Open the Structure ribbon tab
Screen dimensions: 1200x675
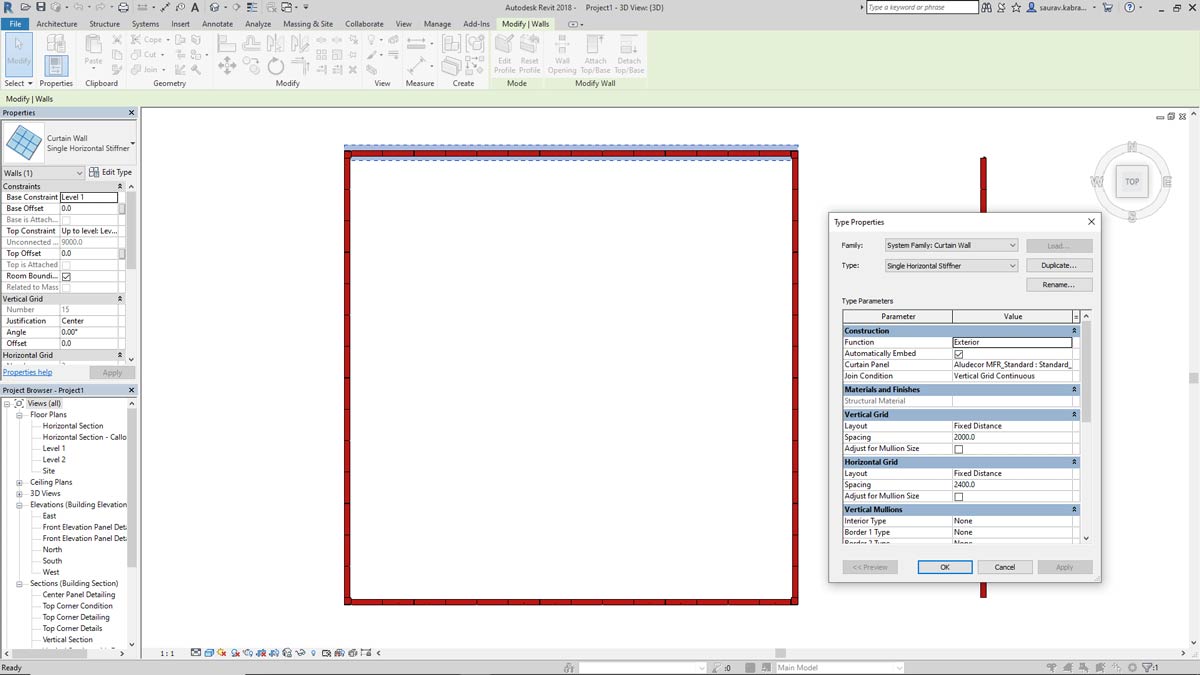(104, 24)
